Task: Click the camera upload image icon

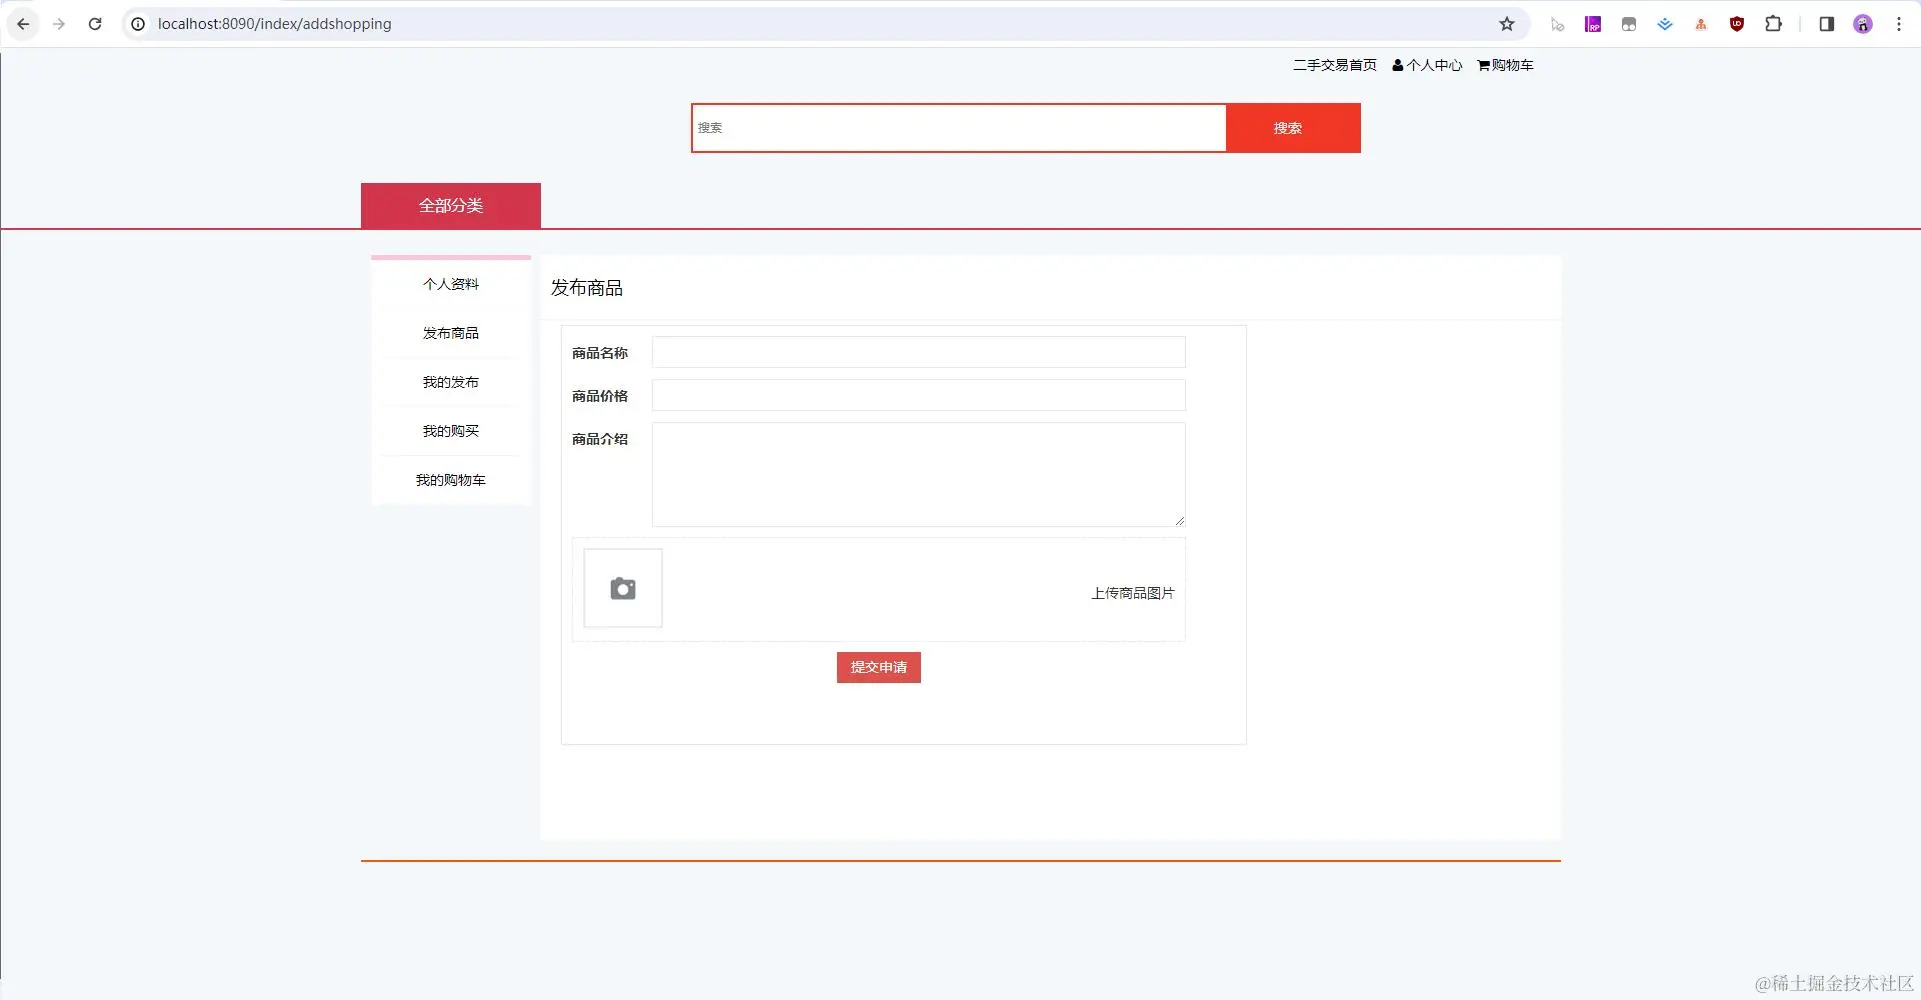Action: (x=623, y=588)
